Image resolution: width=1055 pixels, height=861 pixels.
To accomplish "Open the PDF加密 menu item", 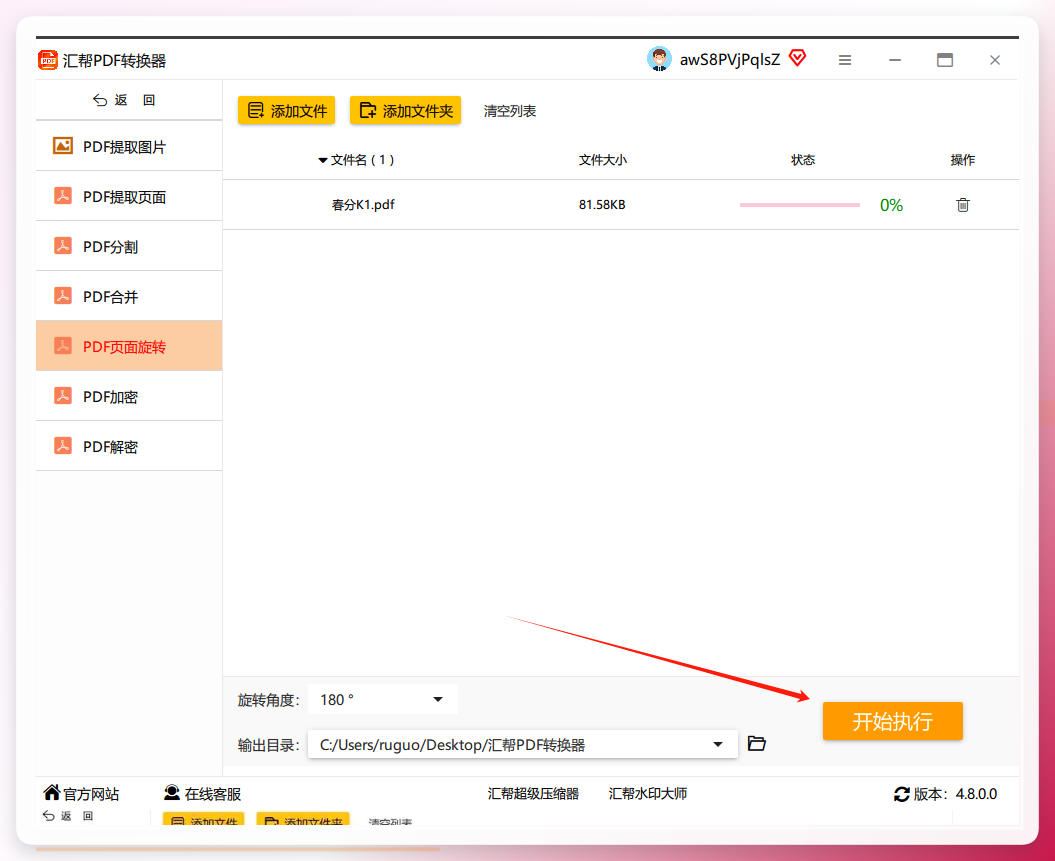I will point(129,396).
